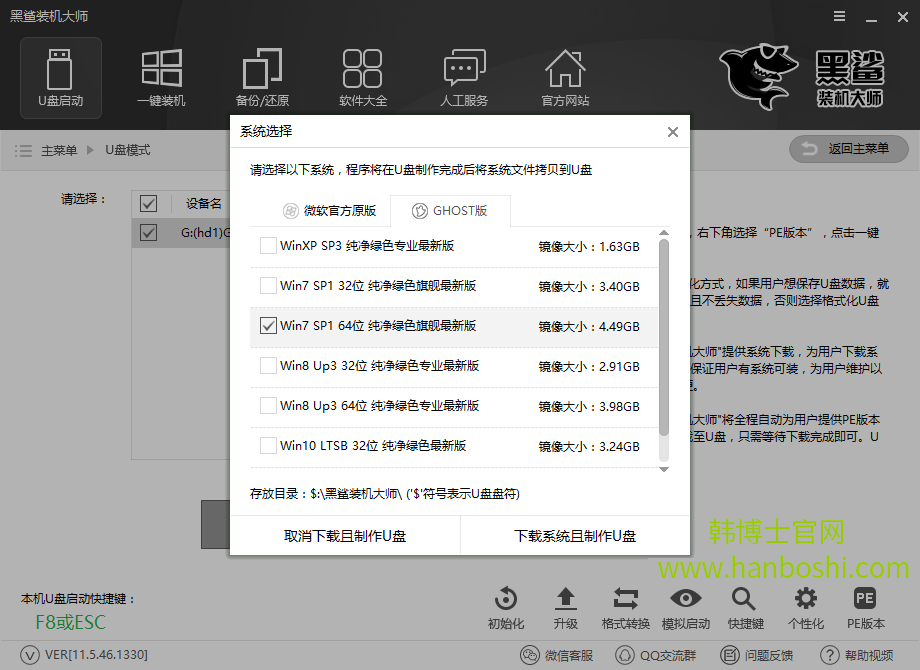Uncheck the Win7 SP1 64位 system
Image resolution: width=920 pixels, height=670 pixels.
[268, 325]
